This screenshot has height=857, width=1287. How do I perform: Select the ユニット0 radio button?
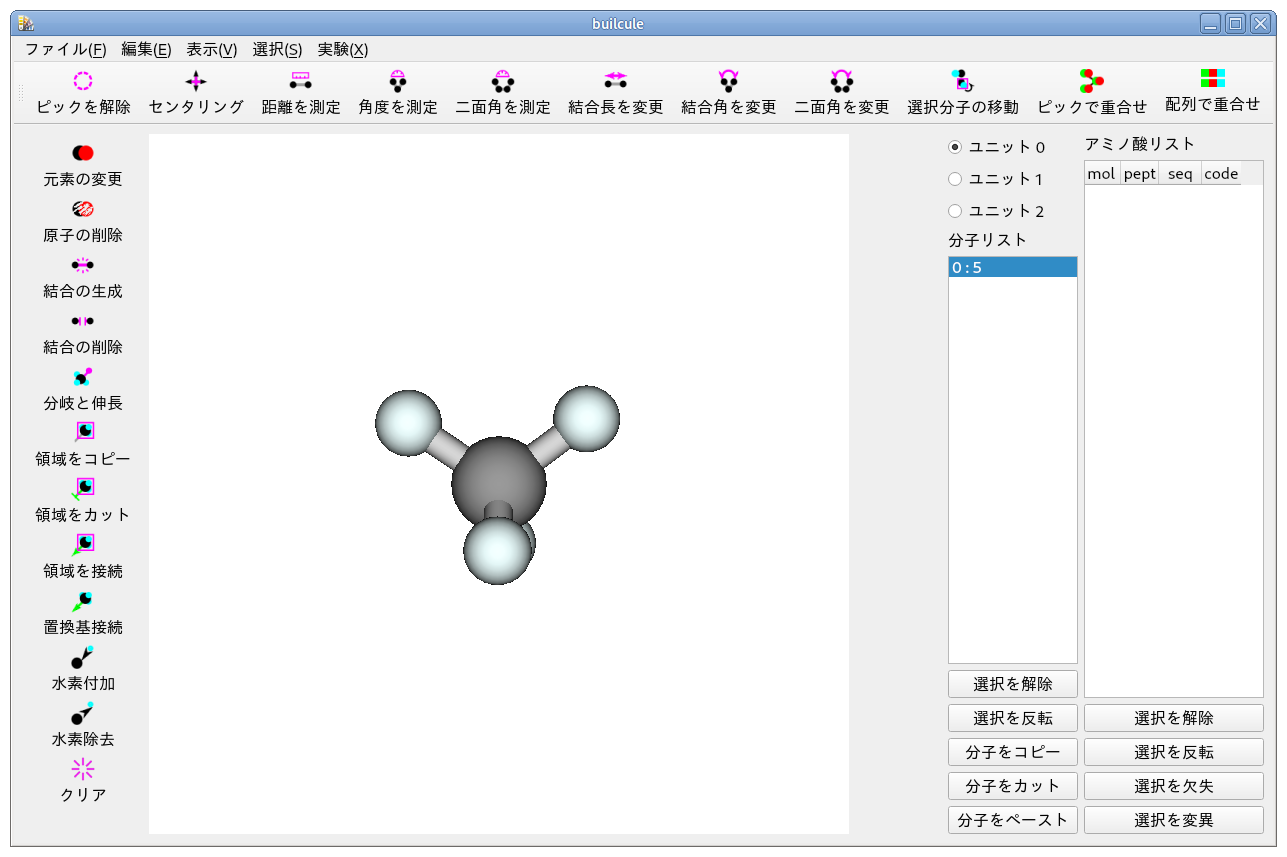coord(955,145)
